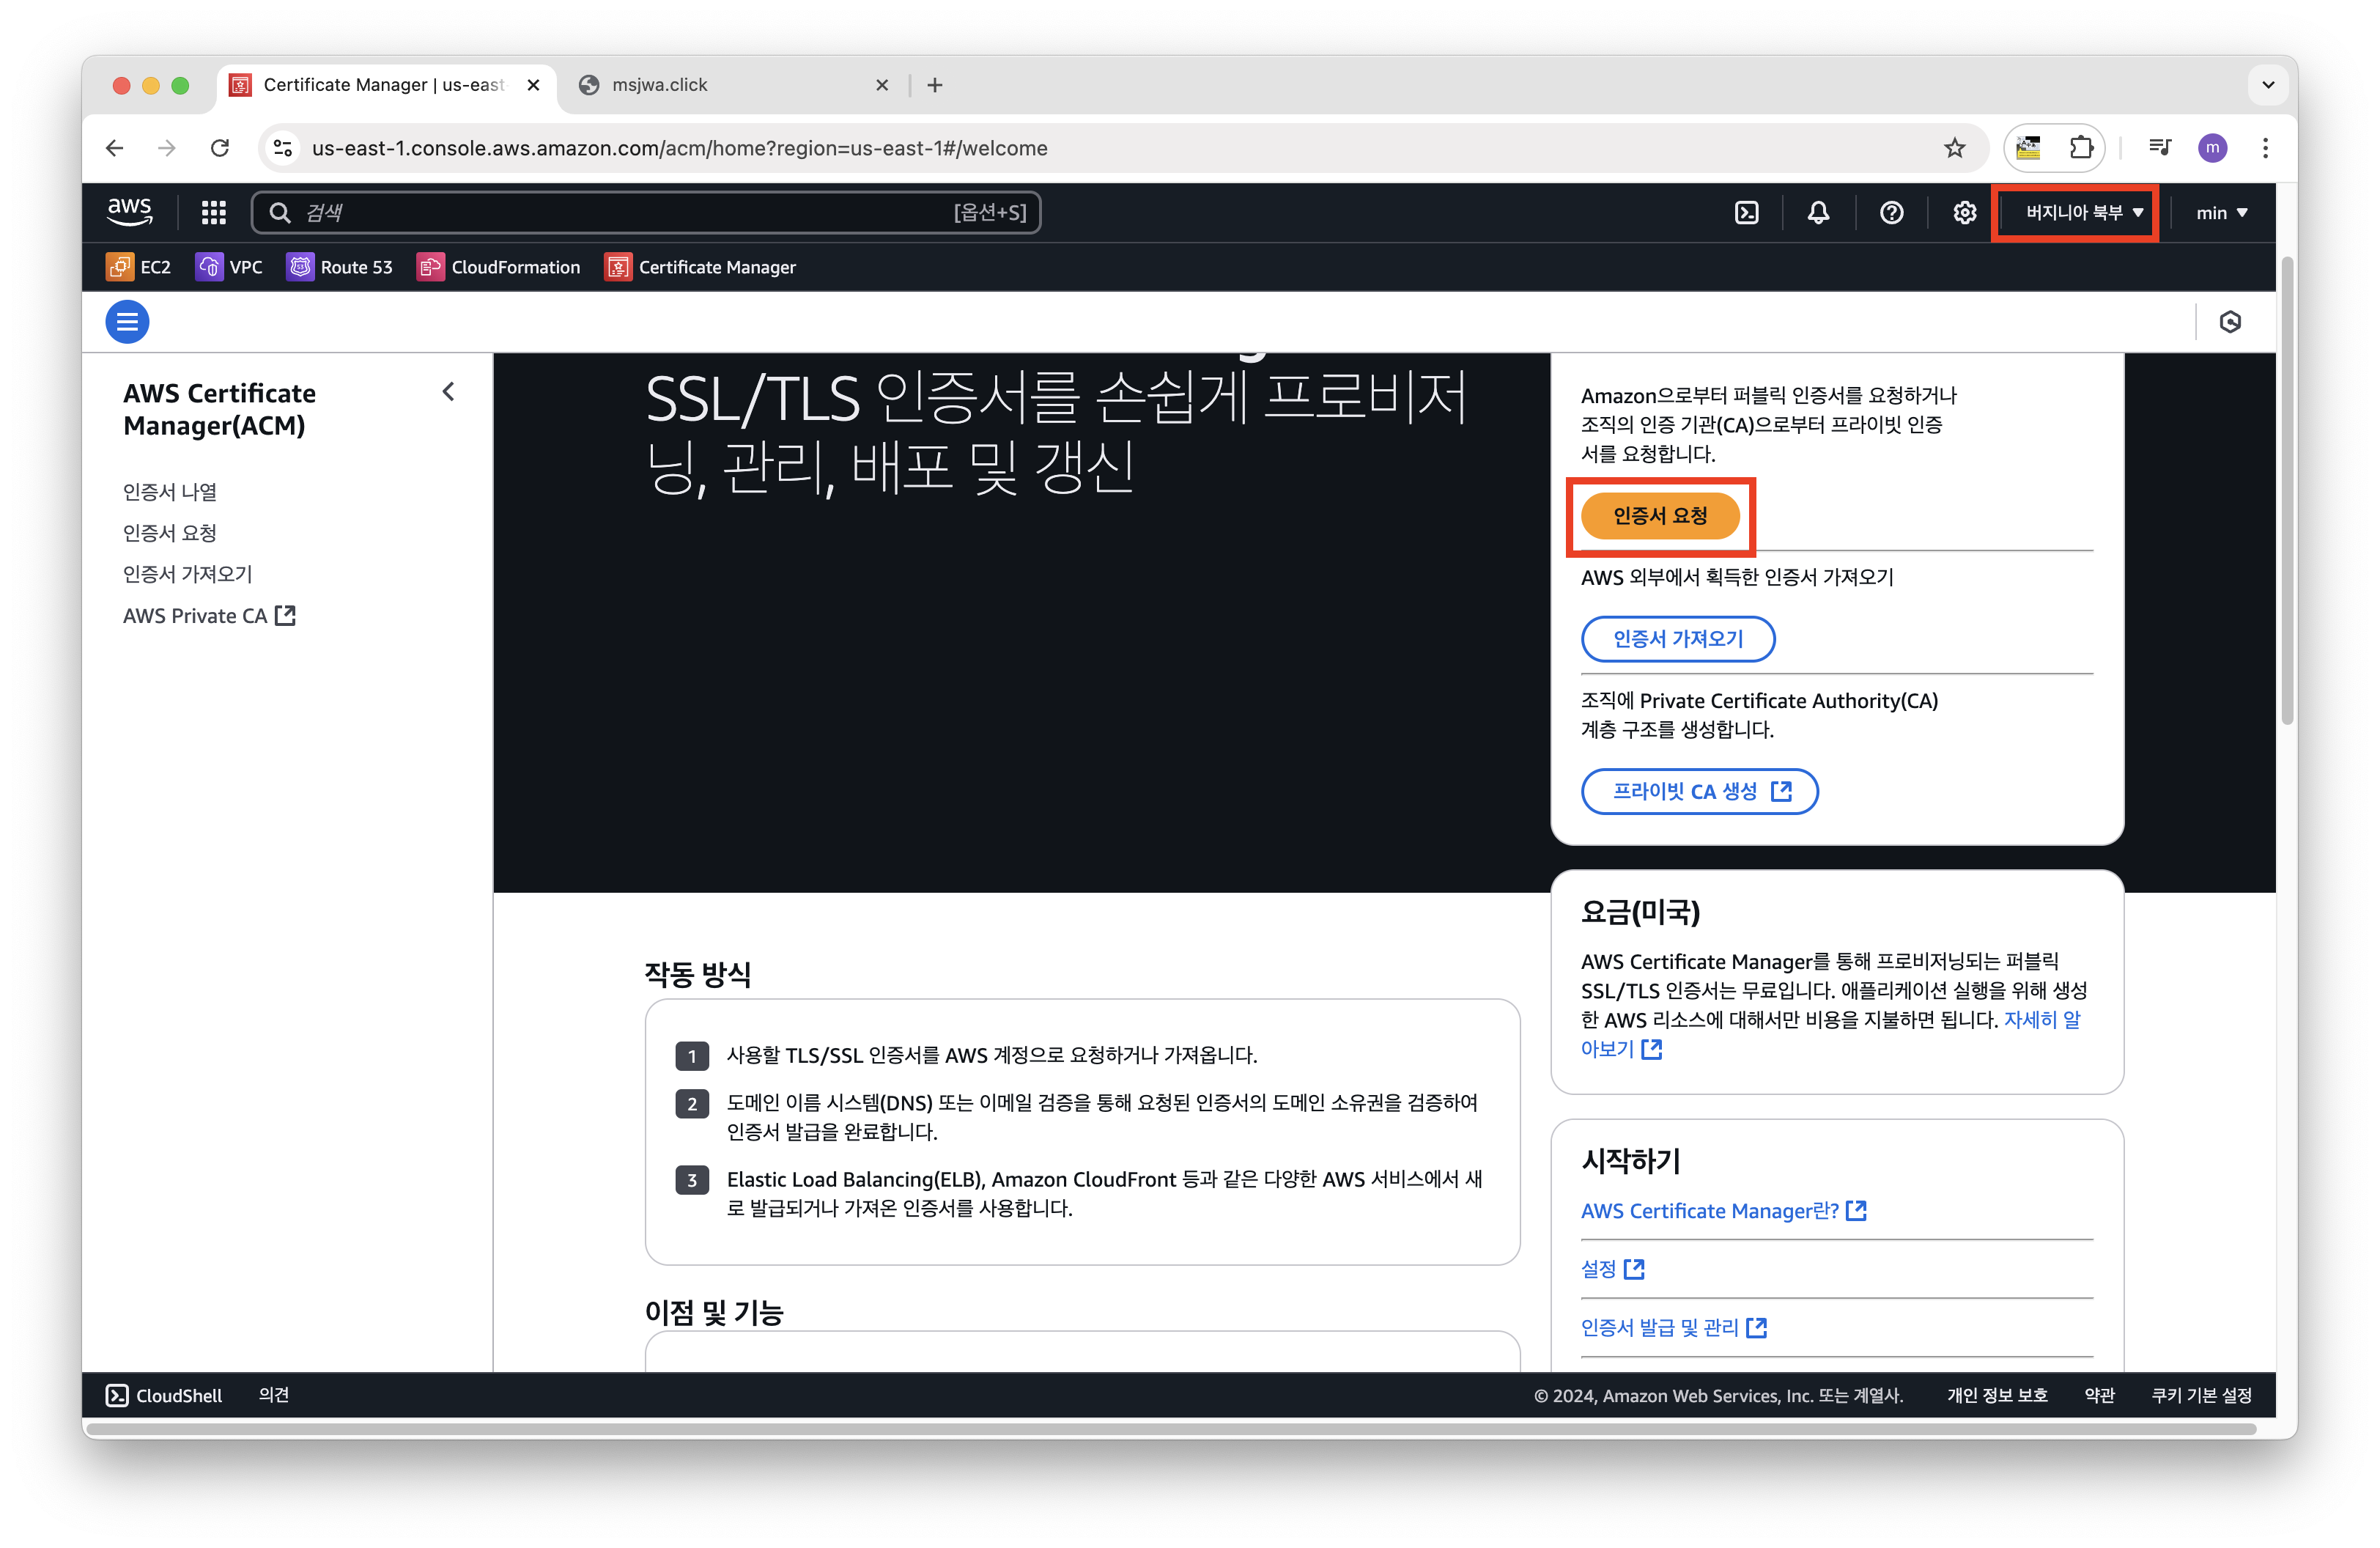Image resolution: width=2380 pixels, height=1548 pixels.
Task: Open the notifications bell
Action: [1818, 212]
